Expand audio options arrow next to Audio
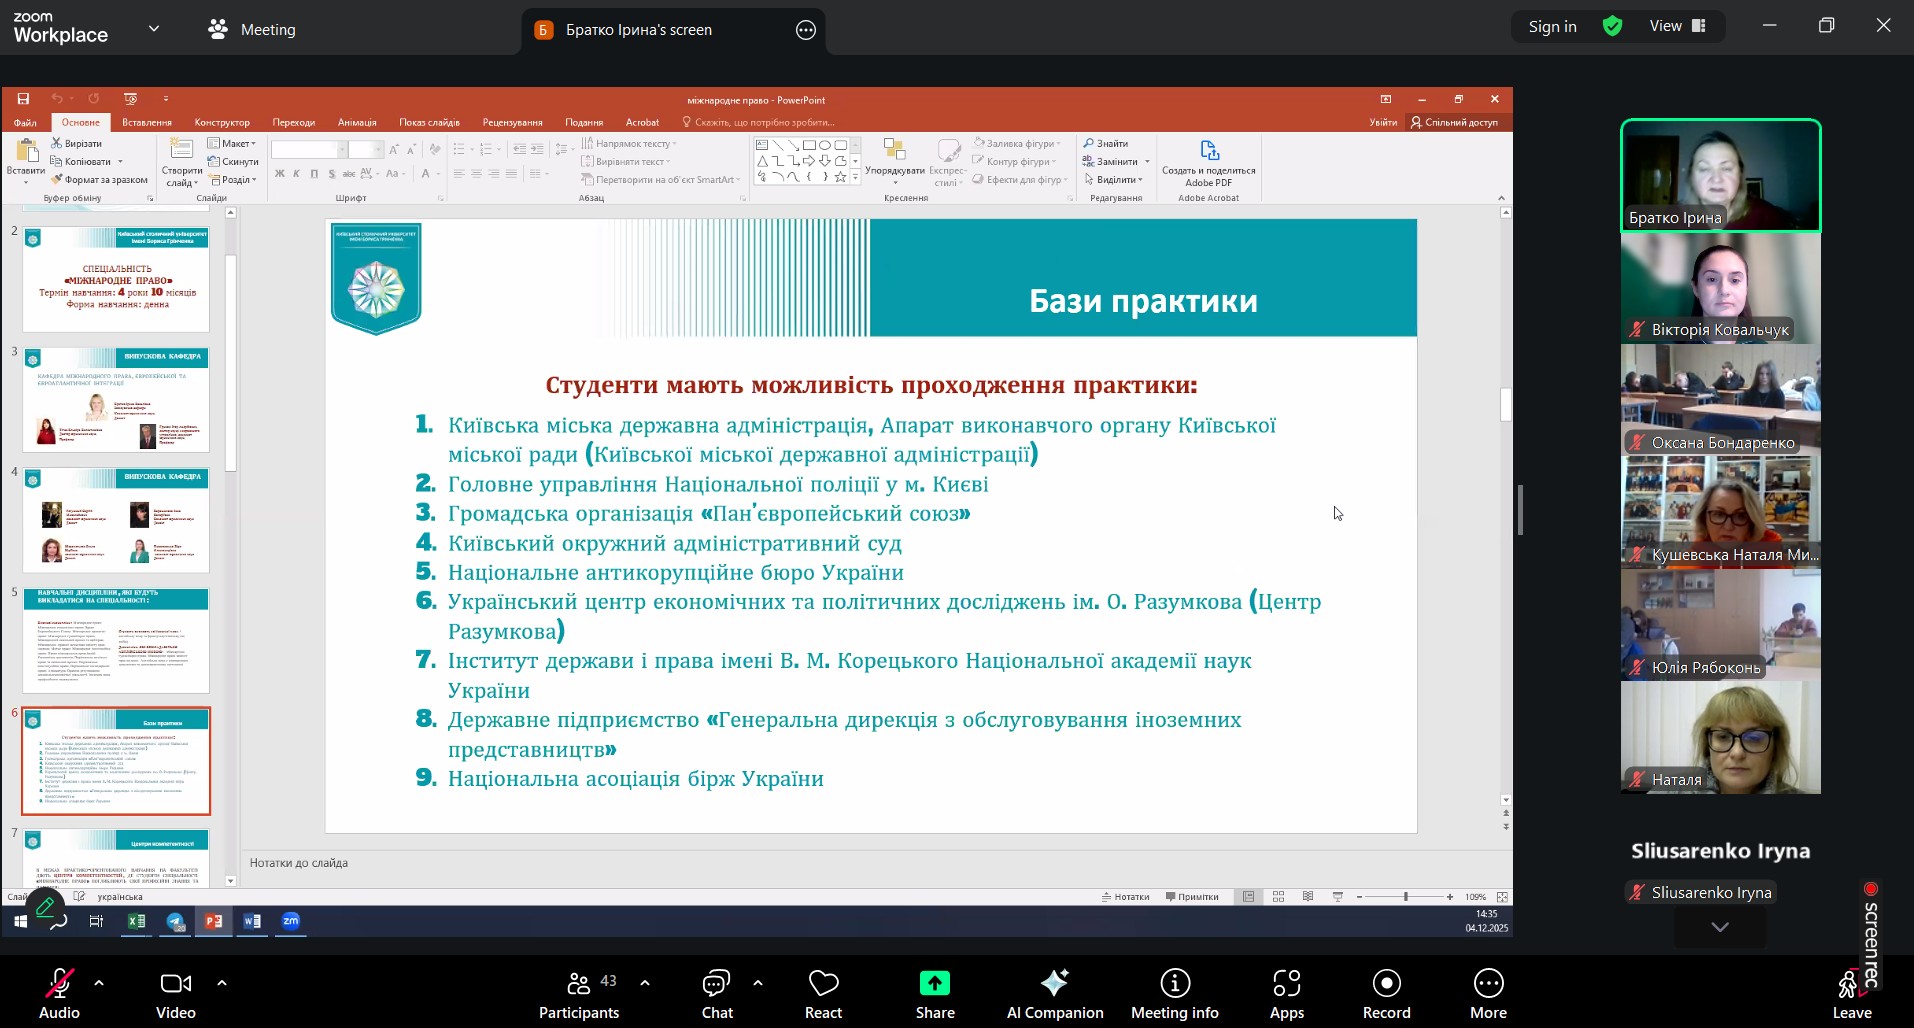 pos(99,983)
